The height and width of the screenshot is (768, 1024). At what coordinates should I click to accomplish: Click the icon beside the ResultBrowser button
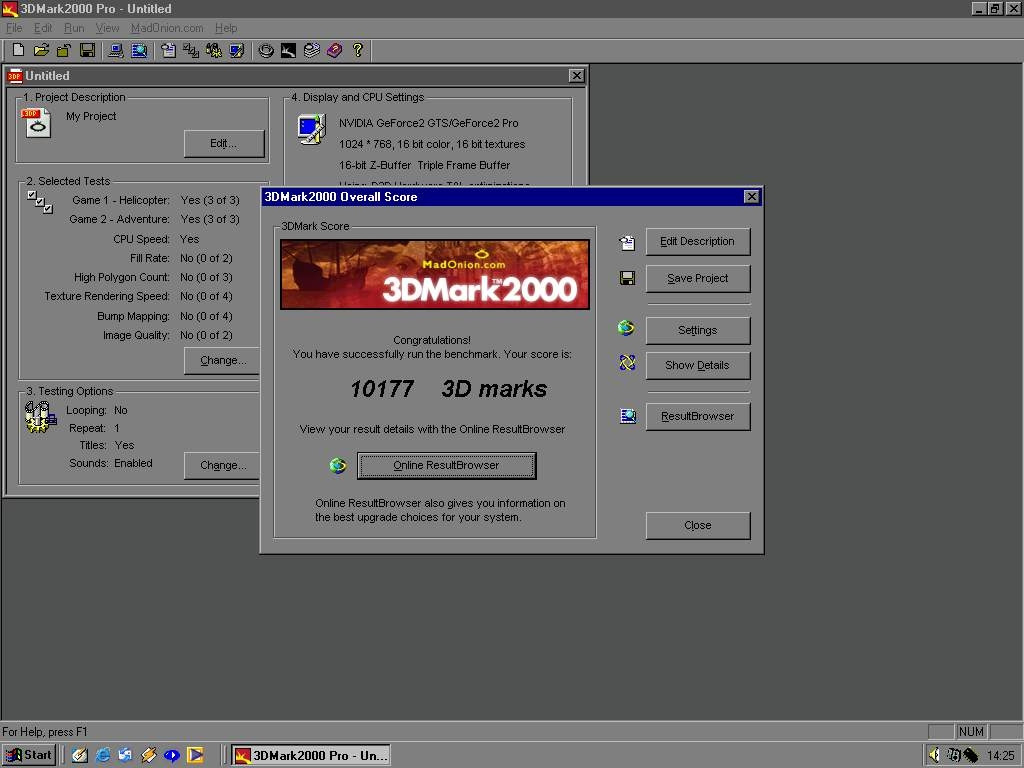[628, 416]
